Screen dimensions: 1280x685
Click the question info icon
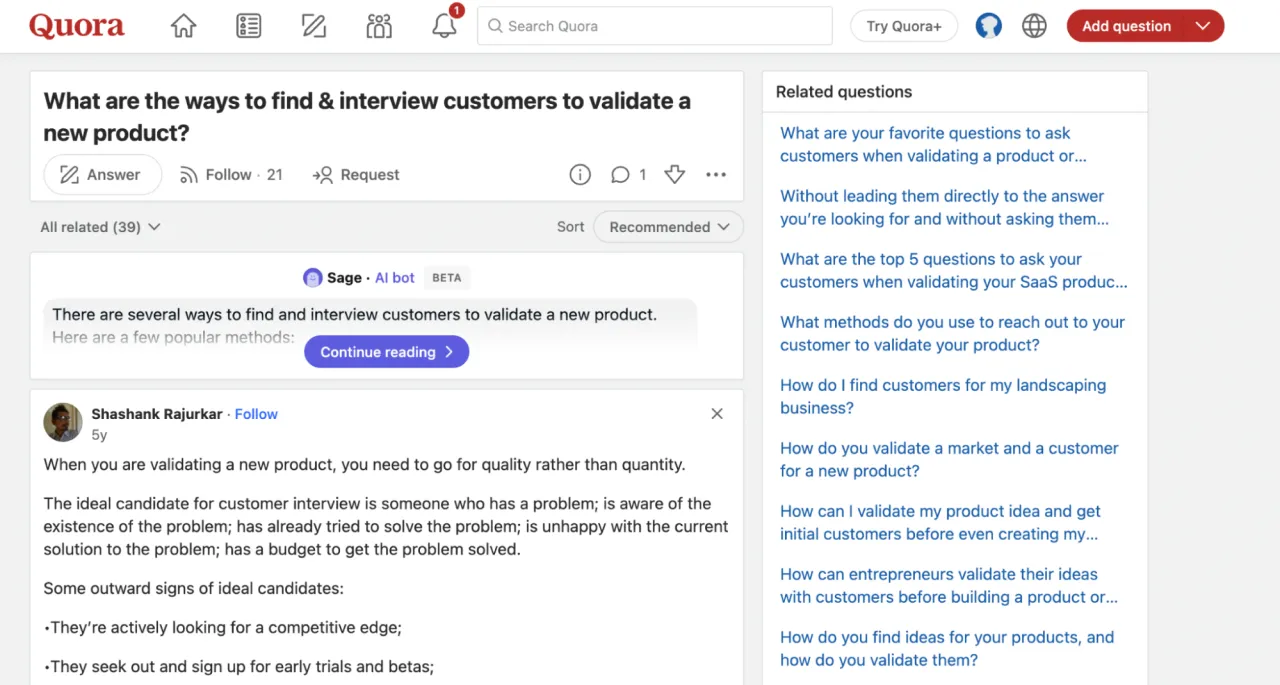[x=580, y=174]
